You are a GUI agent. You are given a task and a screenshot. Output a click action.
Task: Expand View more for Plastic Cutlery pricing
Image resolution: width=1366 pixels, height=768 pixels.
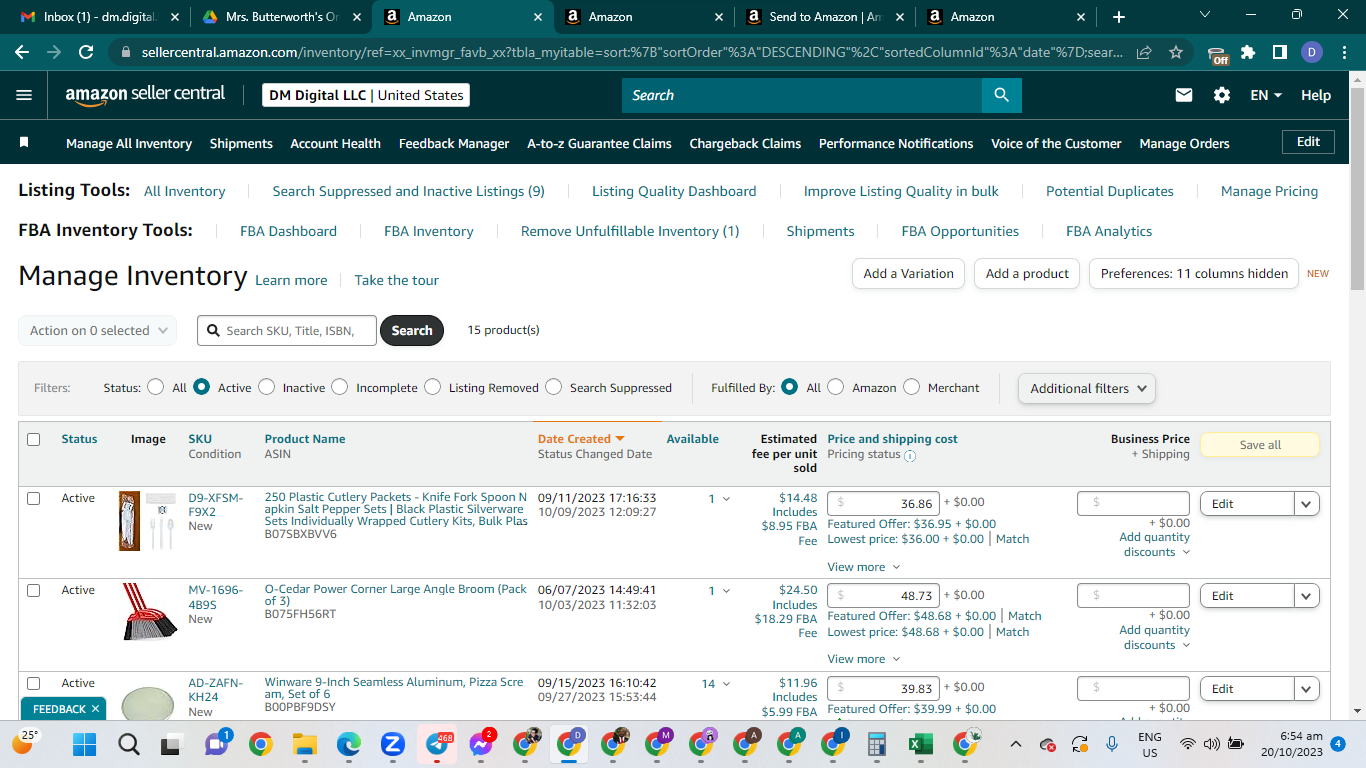[864, 567]
